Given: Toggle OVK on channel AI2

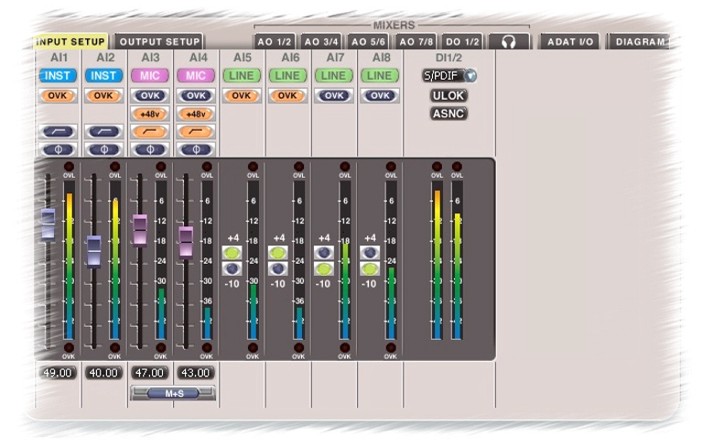Looking at the screenshot, I should 104,95.
